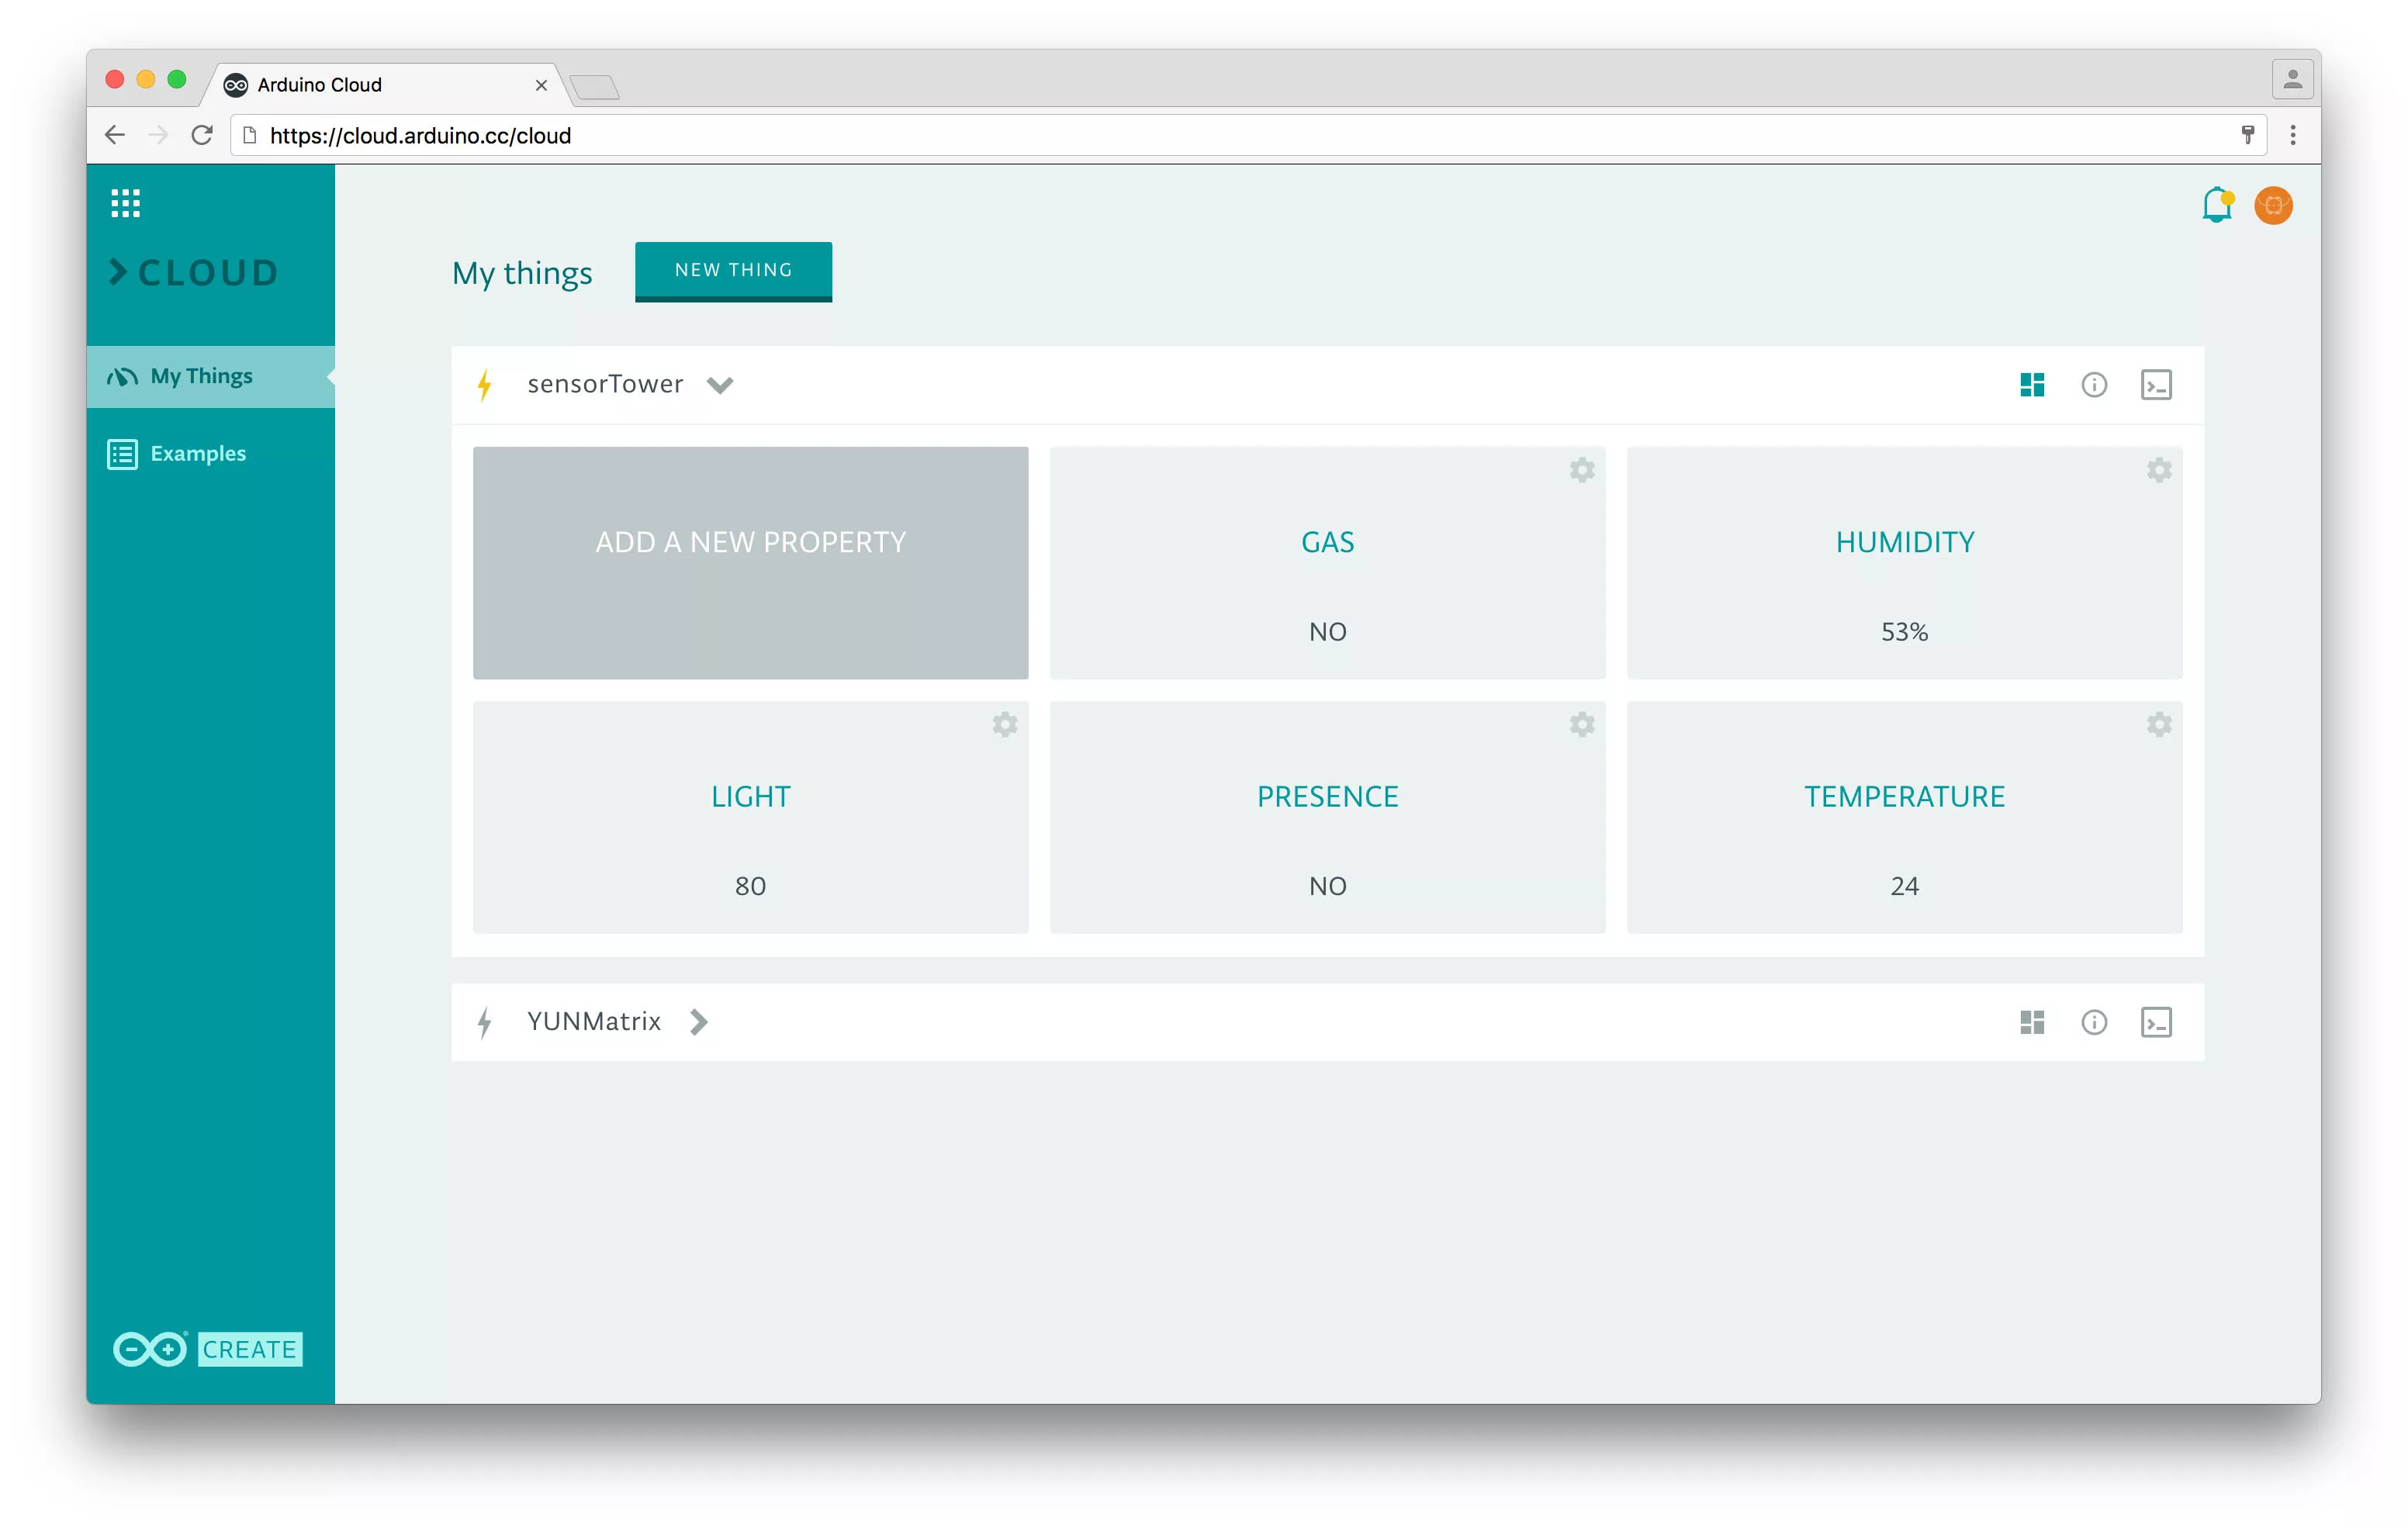The image size is (2408, 1528).
Task: Click the terminal icon for YUNMatrix
Action: click(2155, 1021)
